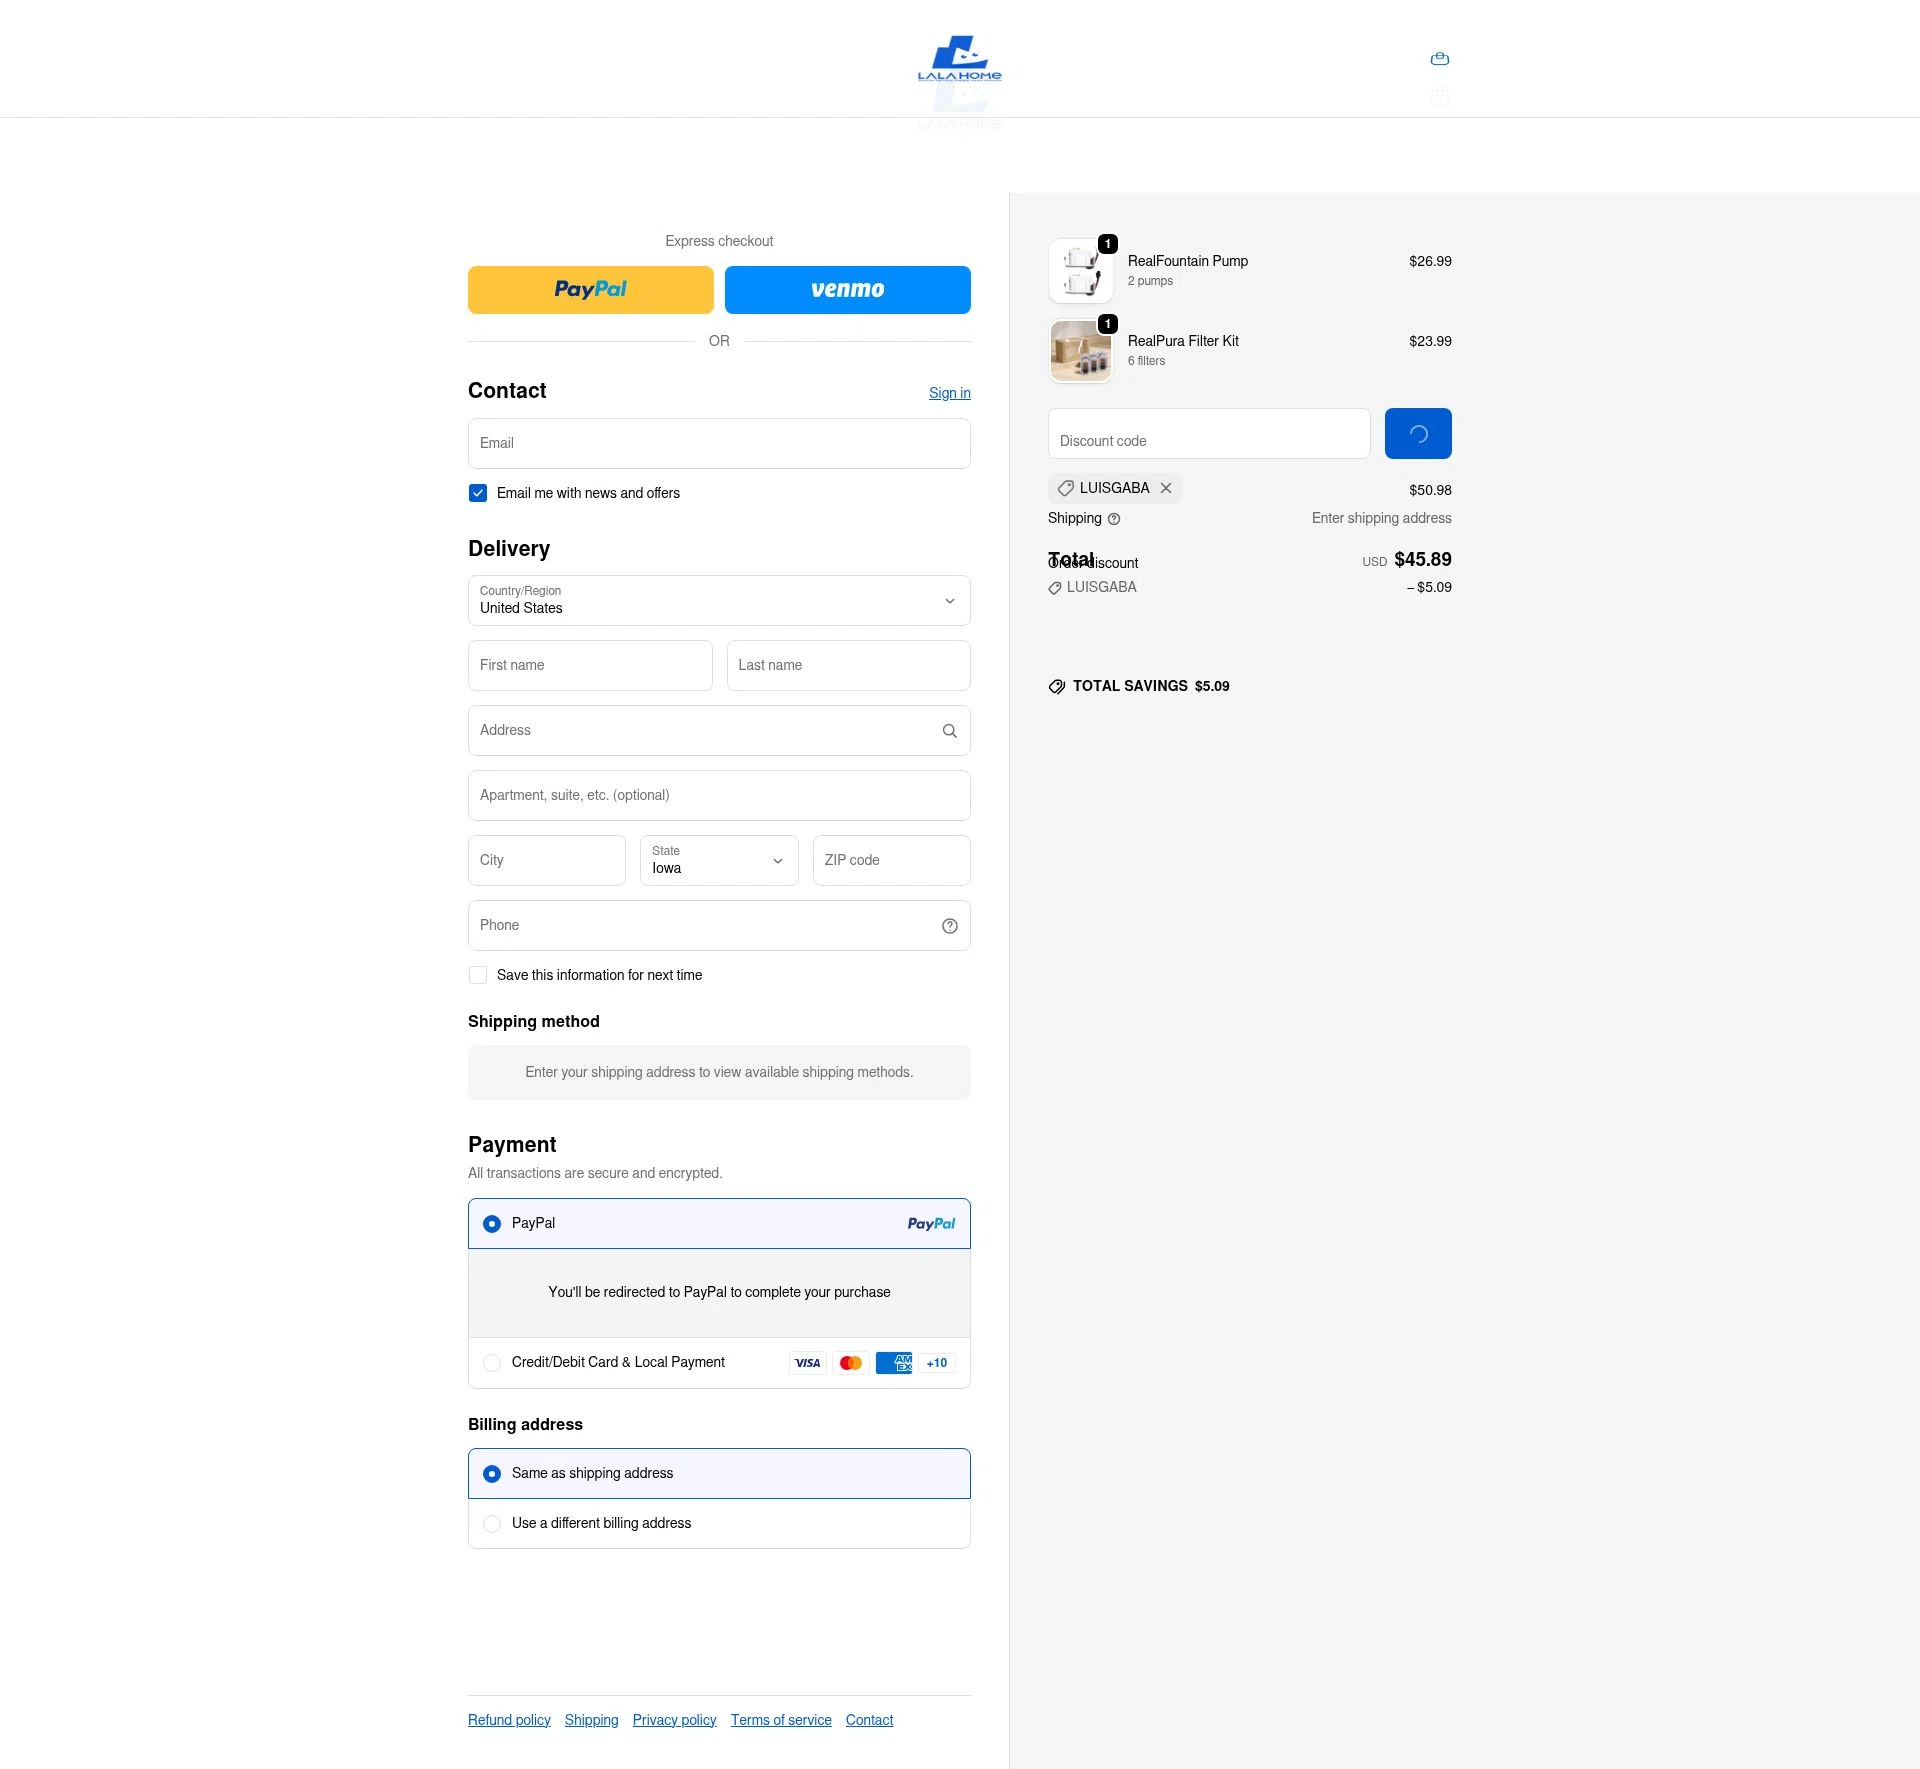
Task: Choose Credit/Debit Card & Local Payment option
Action: (x=492, y=1363)
